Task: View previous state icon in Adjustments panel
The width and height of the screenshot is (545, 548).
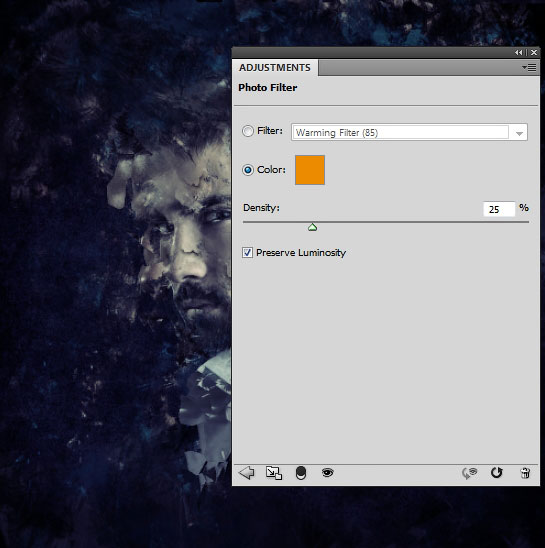Action: (469, 473)
